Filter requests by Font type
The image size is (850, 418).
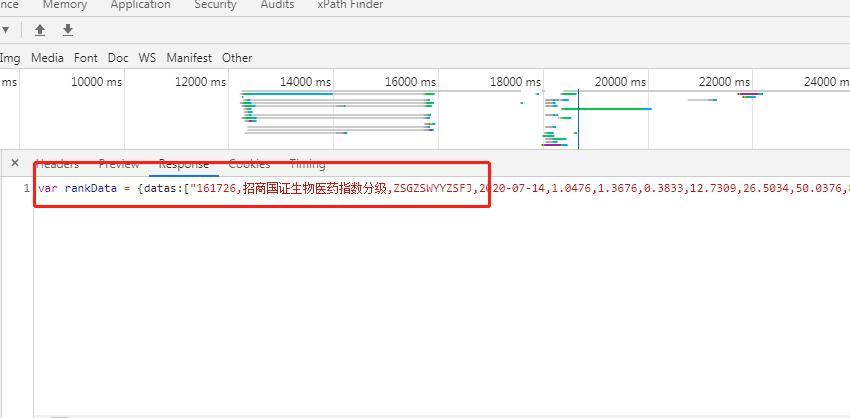click(x=86, y=57)
